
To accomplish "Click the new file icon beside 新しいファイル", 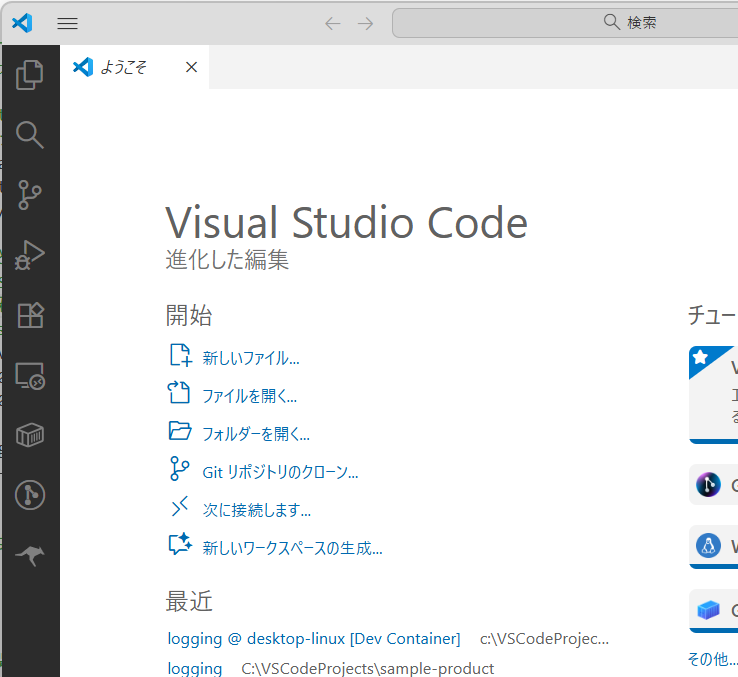I will [x=180, y=355].
